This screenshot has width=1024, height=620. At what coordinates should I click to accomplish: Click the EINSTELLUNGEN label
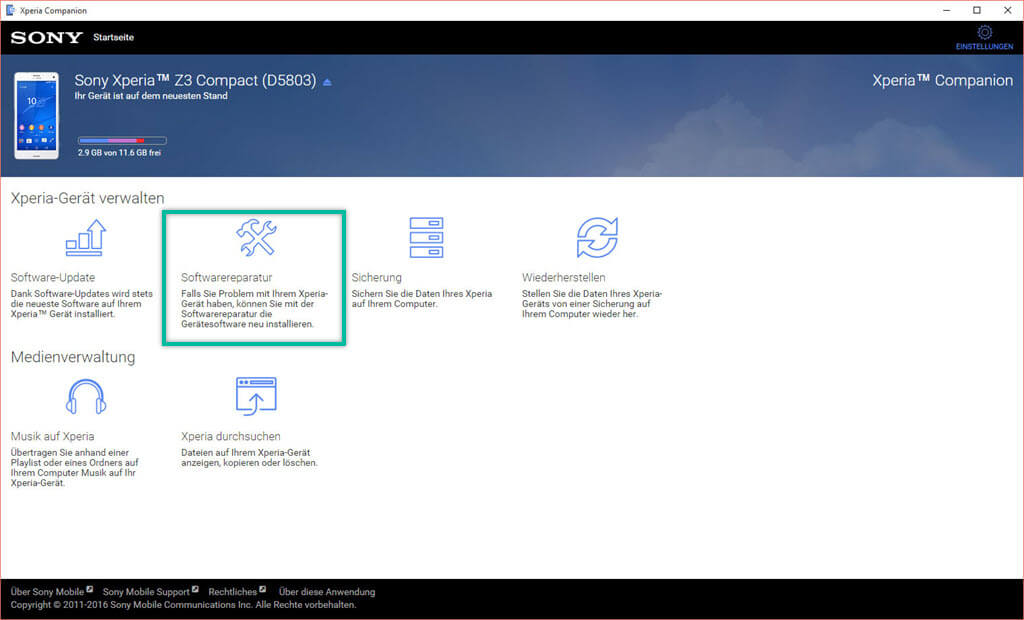(984, 46)
